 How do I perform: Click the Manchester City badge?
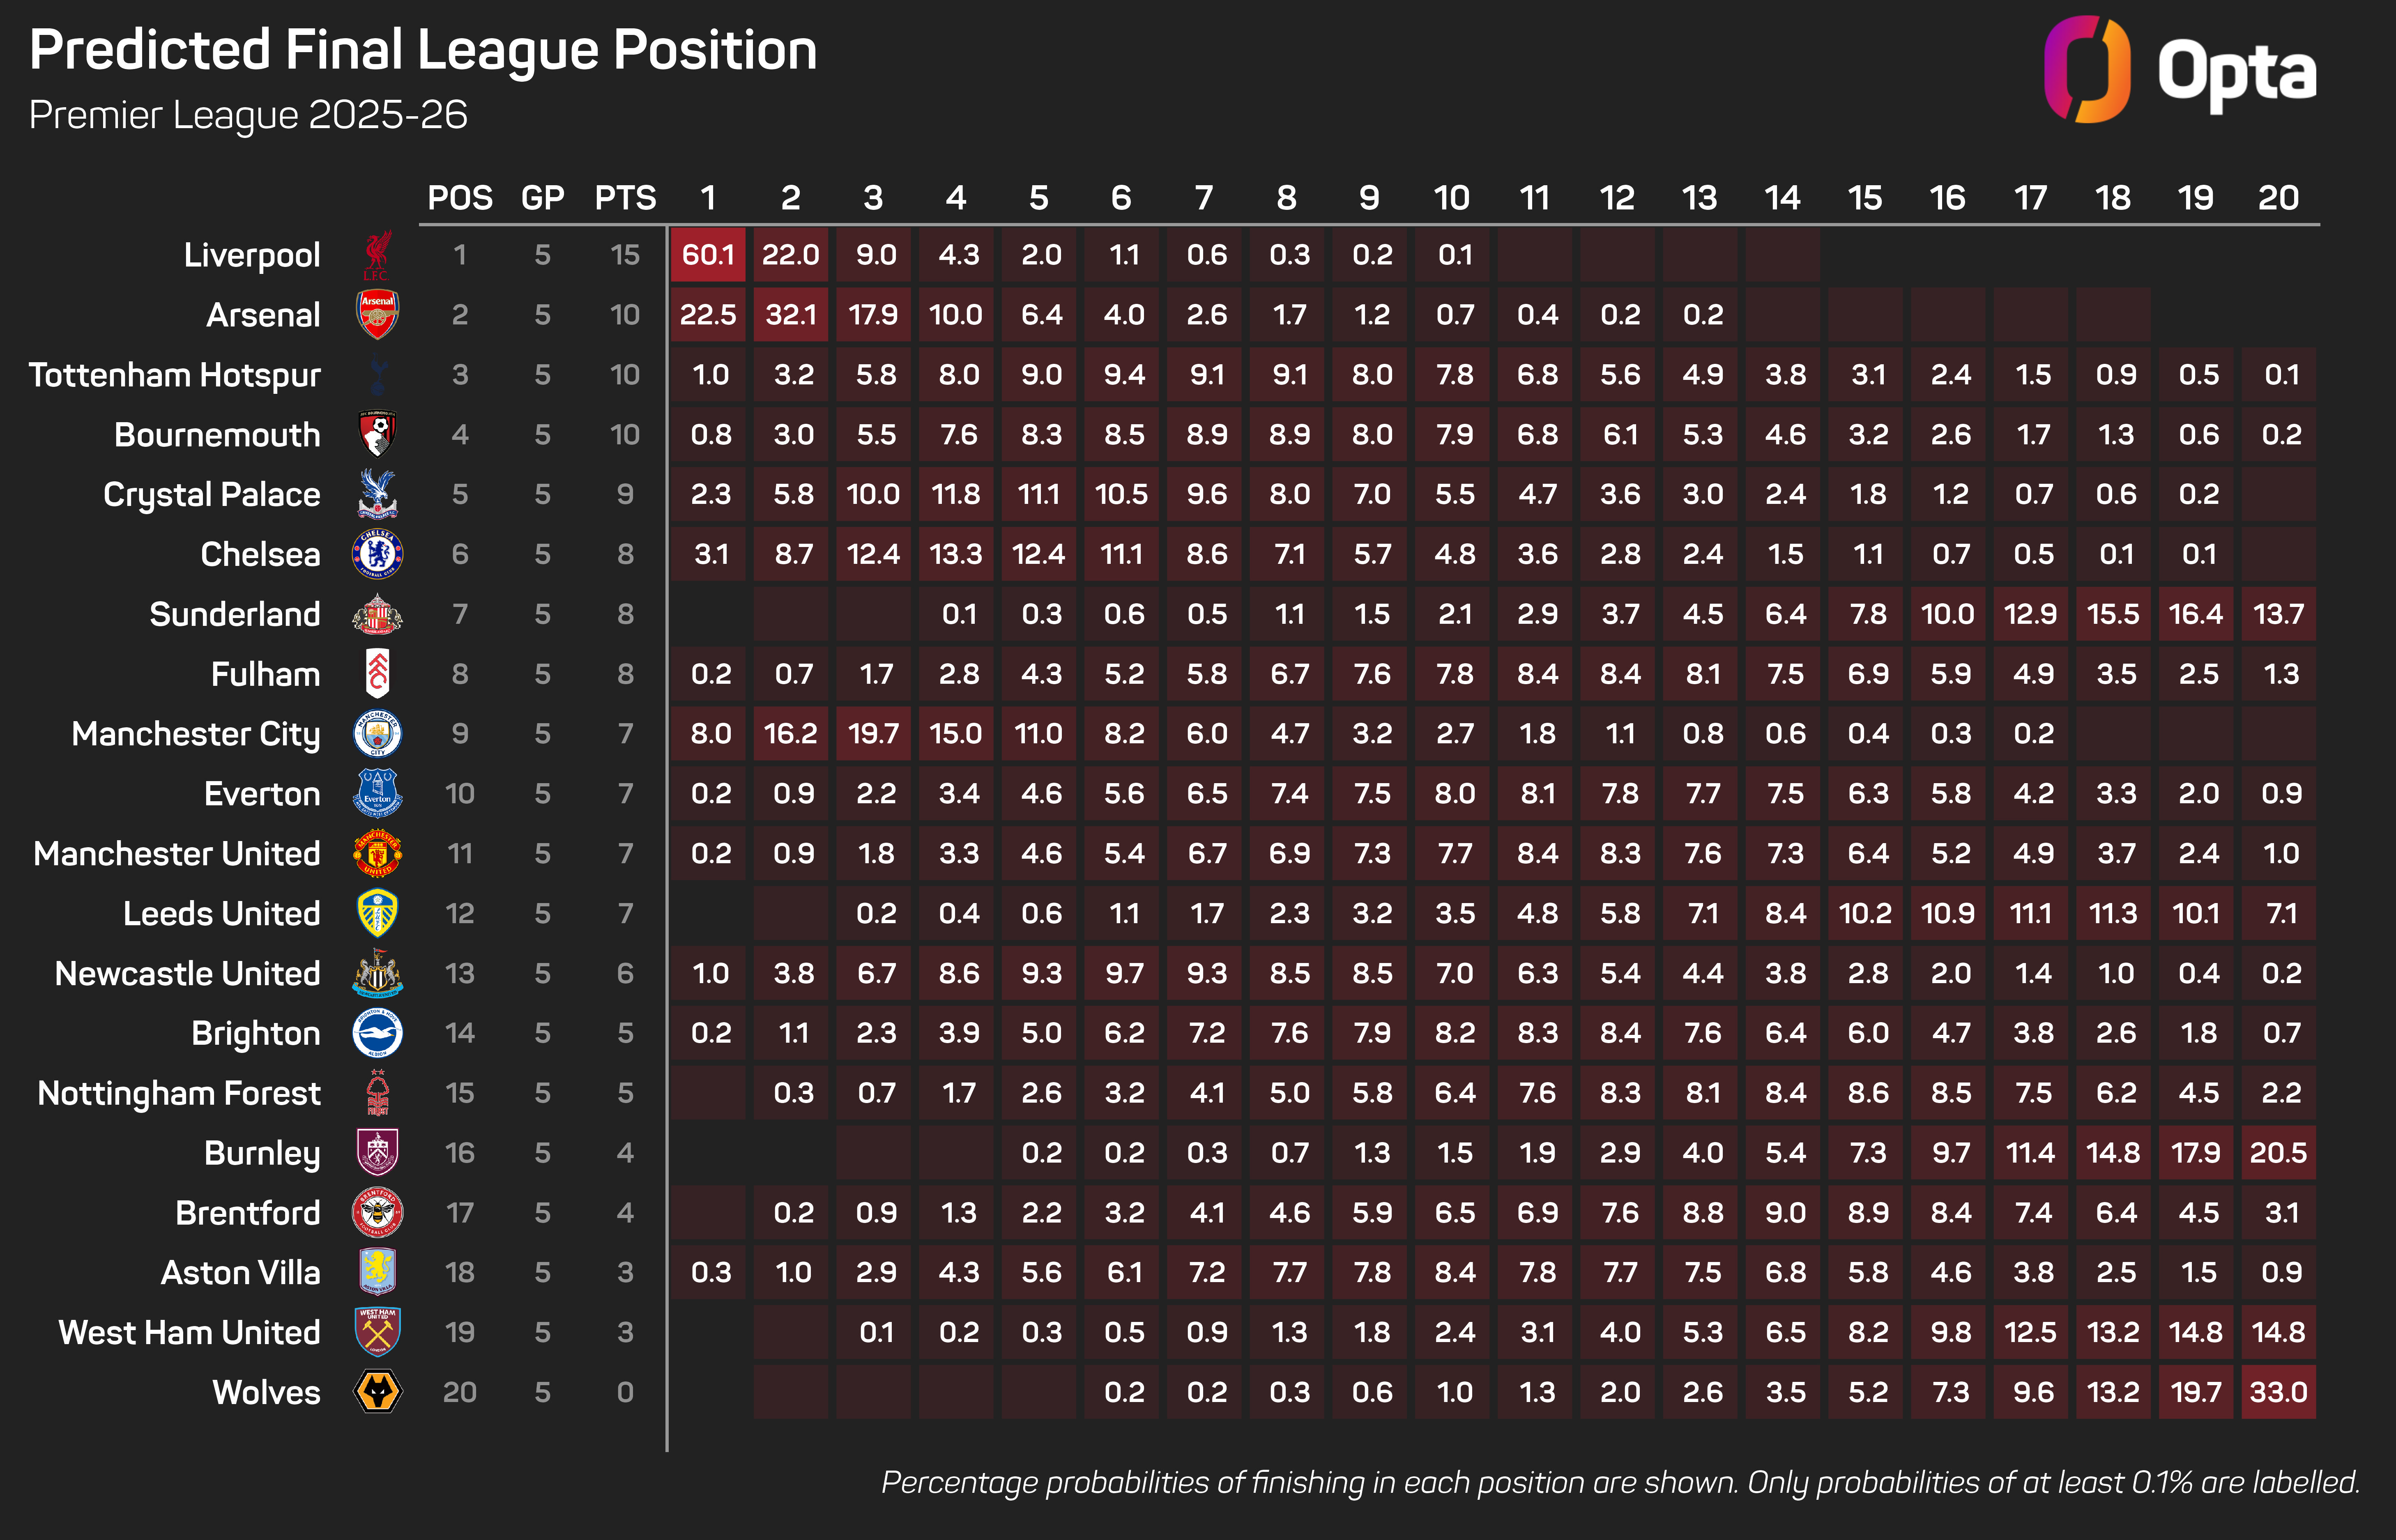coord(377,734)
